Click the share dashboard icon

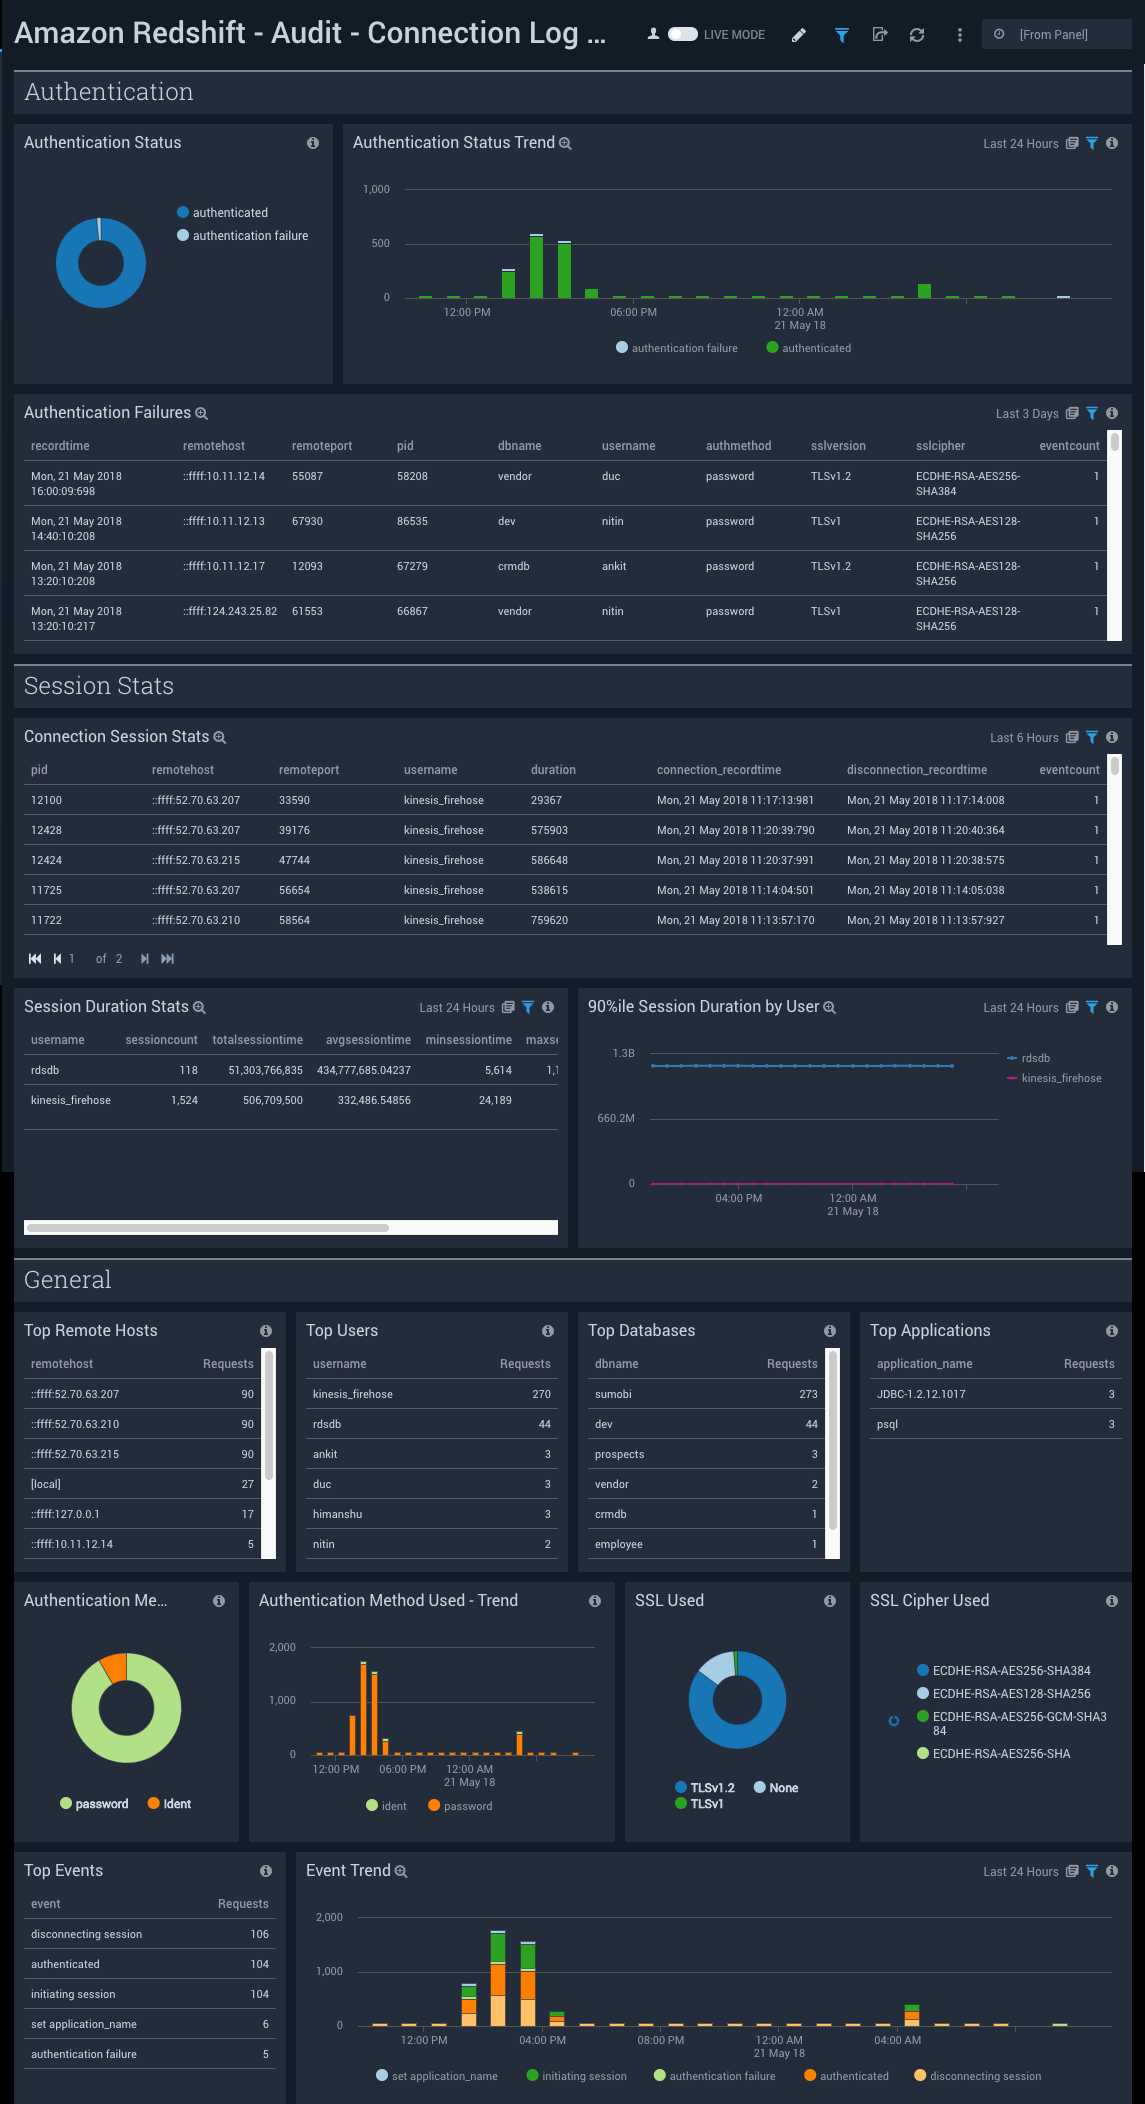880,35
